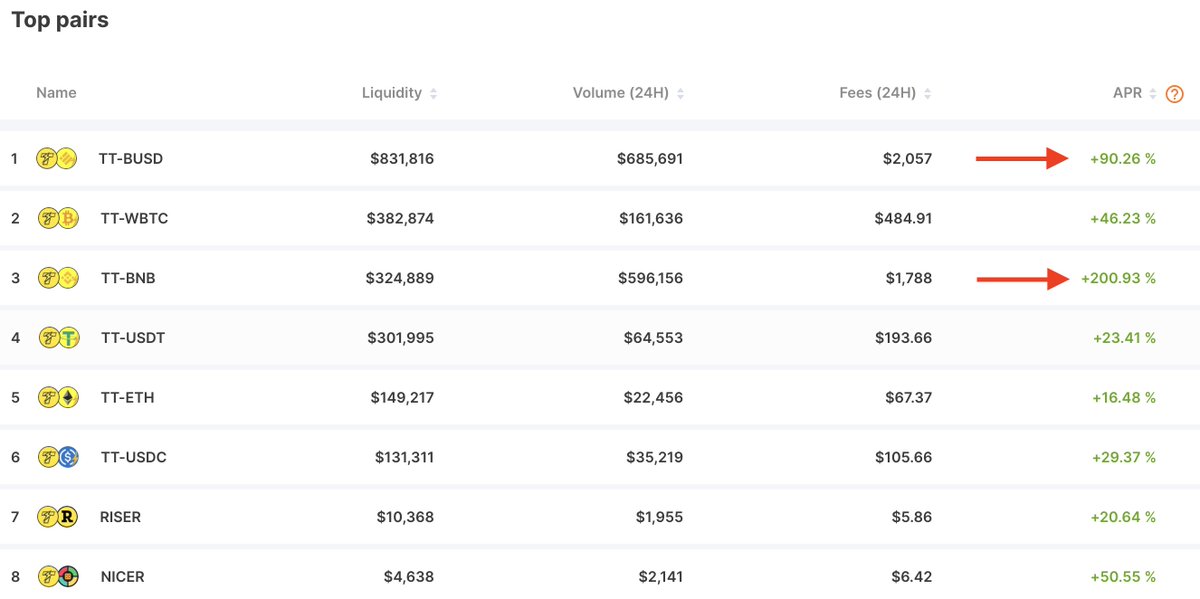
Task: Click APR value +200.93 %
Action: point(1119,278)
